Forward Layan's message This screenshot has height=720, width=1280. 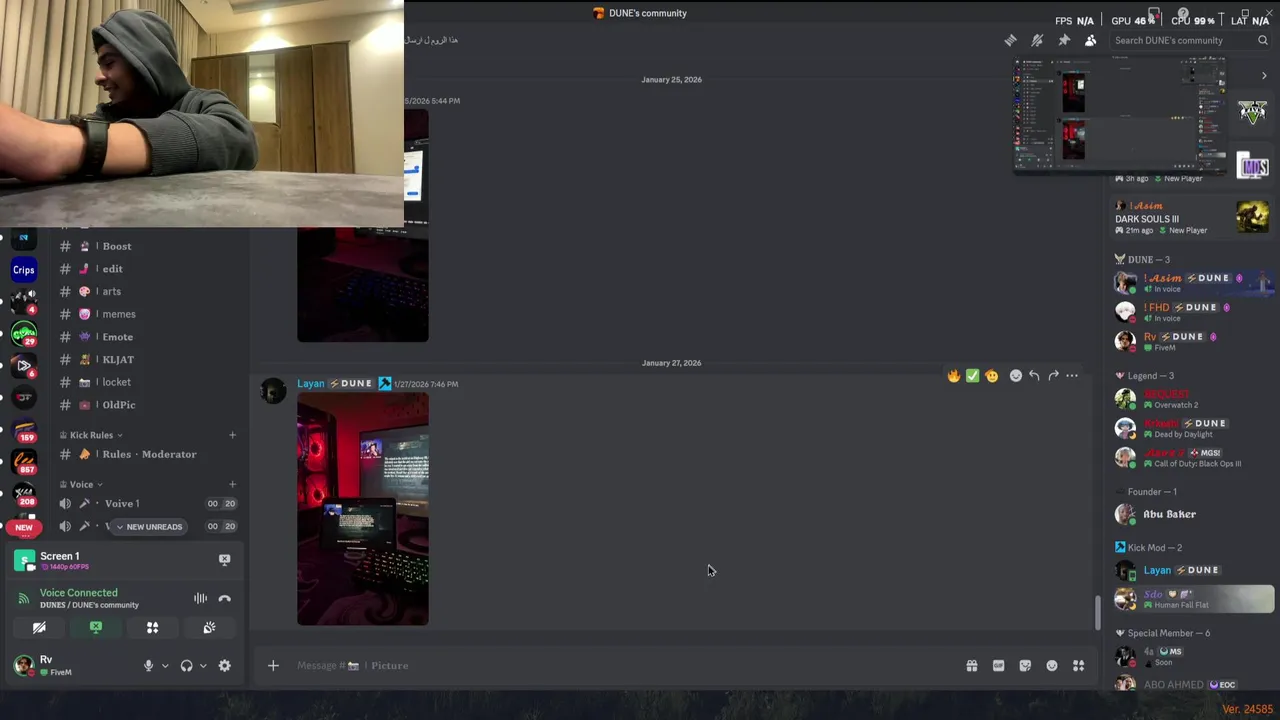(1053, 376)
